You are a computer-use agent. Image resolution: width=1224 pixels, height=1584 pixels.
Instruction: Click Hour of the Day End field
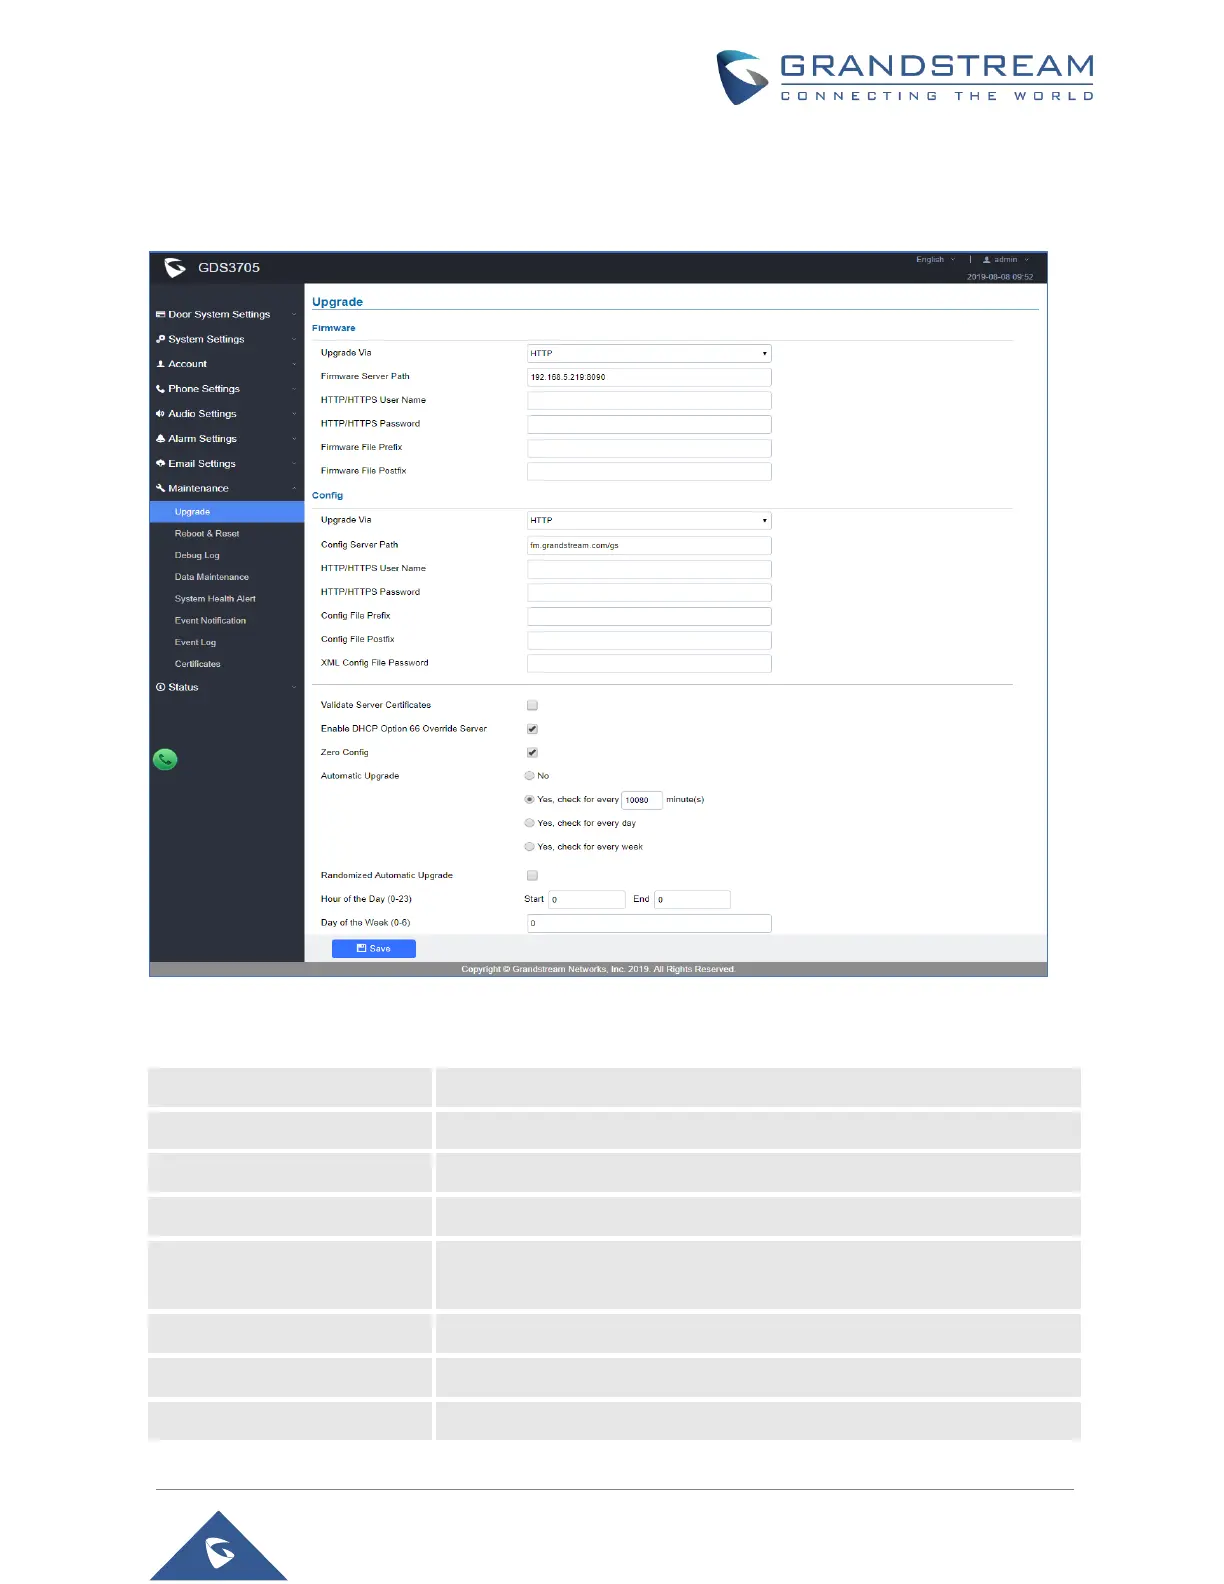692,899
